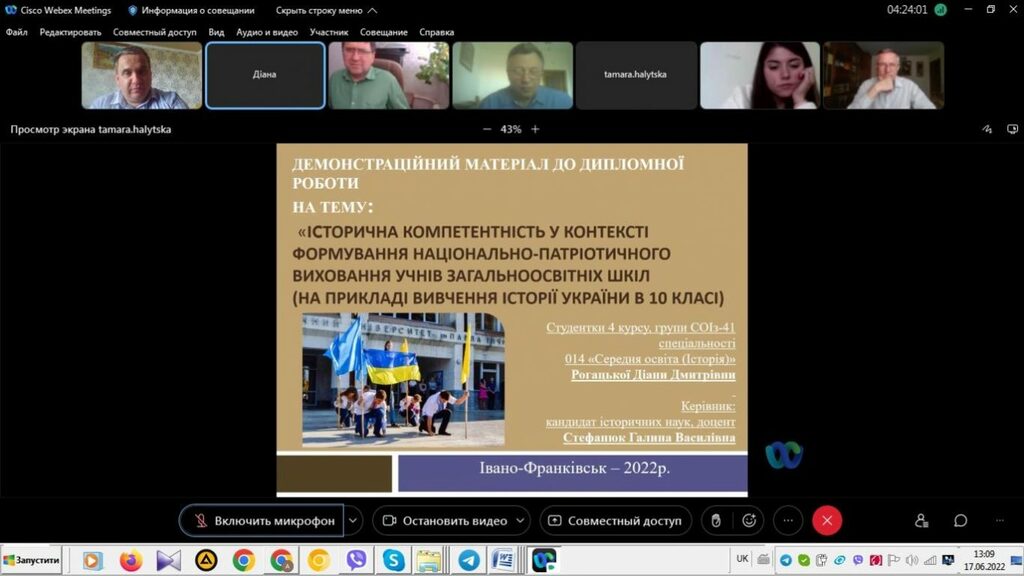Select Діана's participant video tile
The height and width of the screenshot is (576, 1024).
point(265,75)
